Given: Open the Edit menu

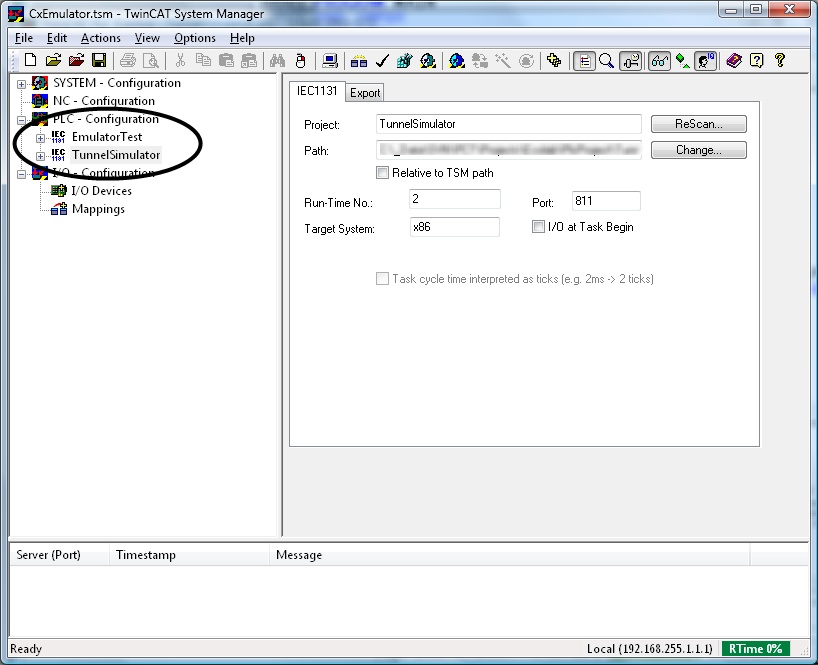Looking at the screenshot, I should click(x=56, y=38).
